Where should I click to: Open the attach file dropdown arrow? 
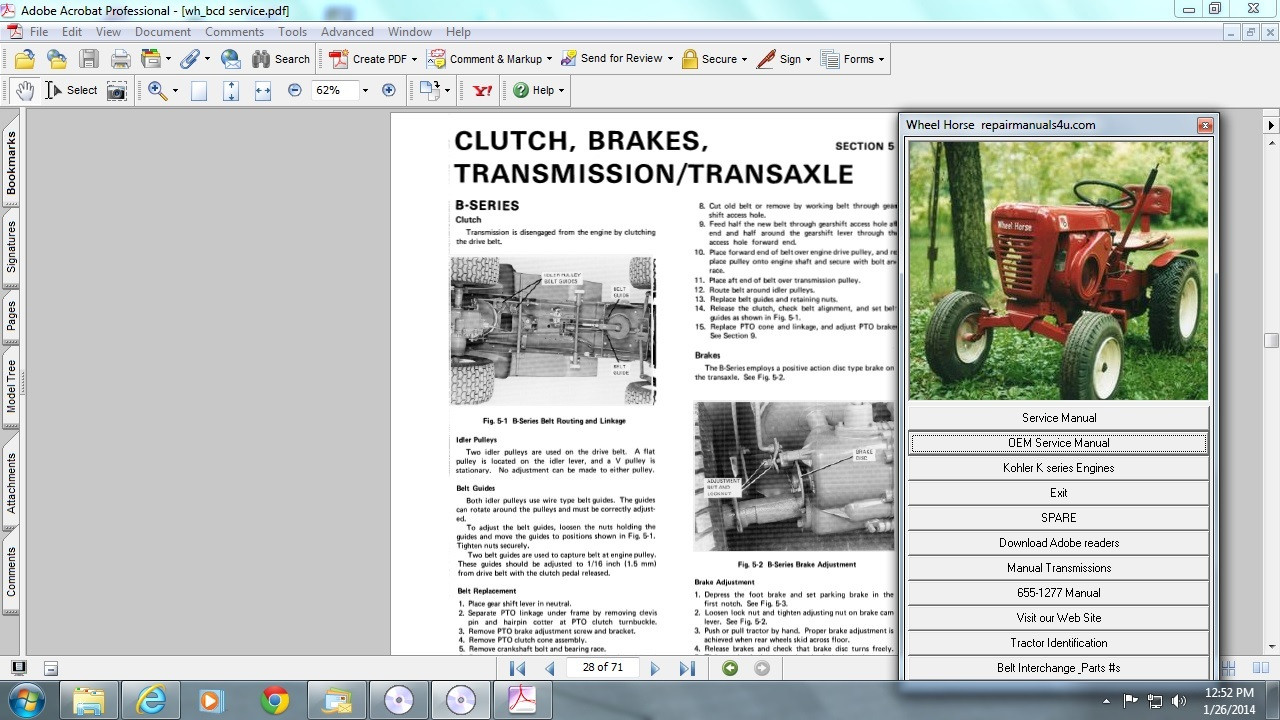point(205,60)
